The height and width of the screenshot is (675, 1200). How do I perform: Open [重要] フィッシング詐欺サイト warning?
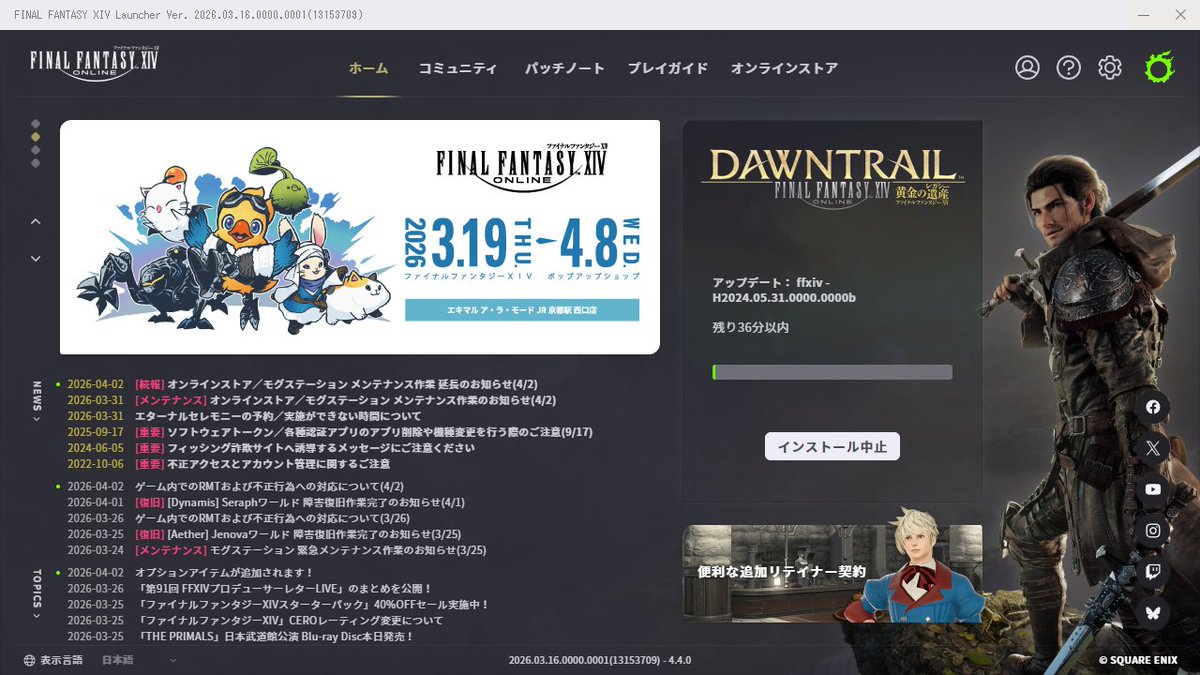[304, 448]
